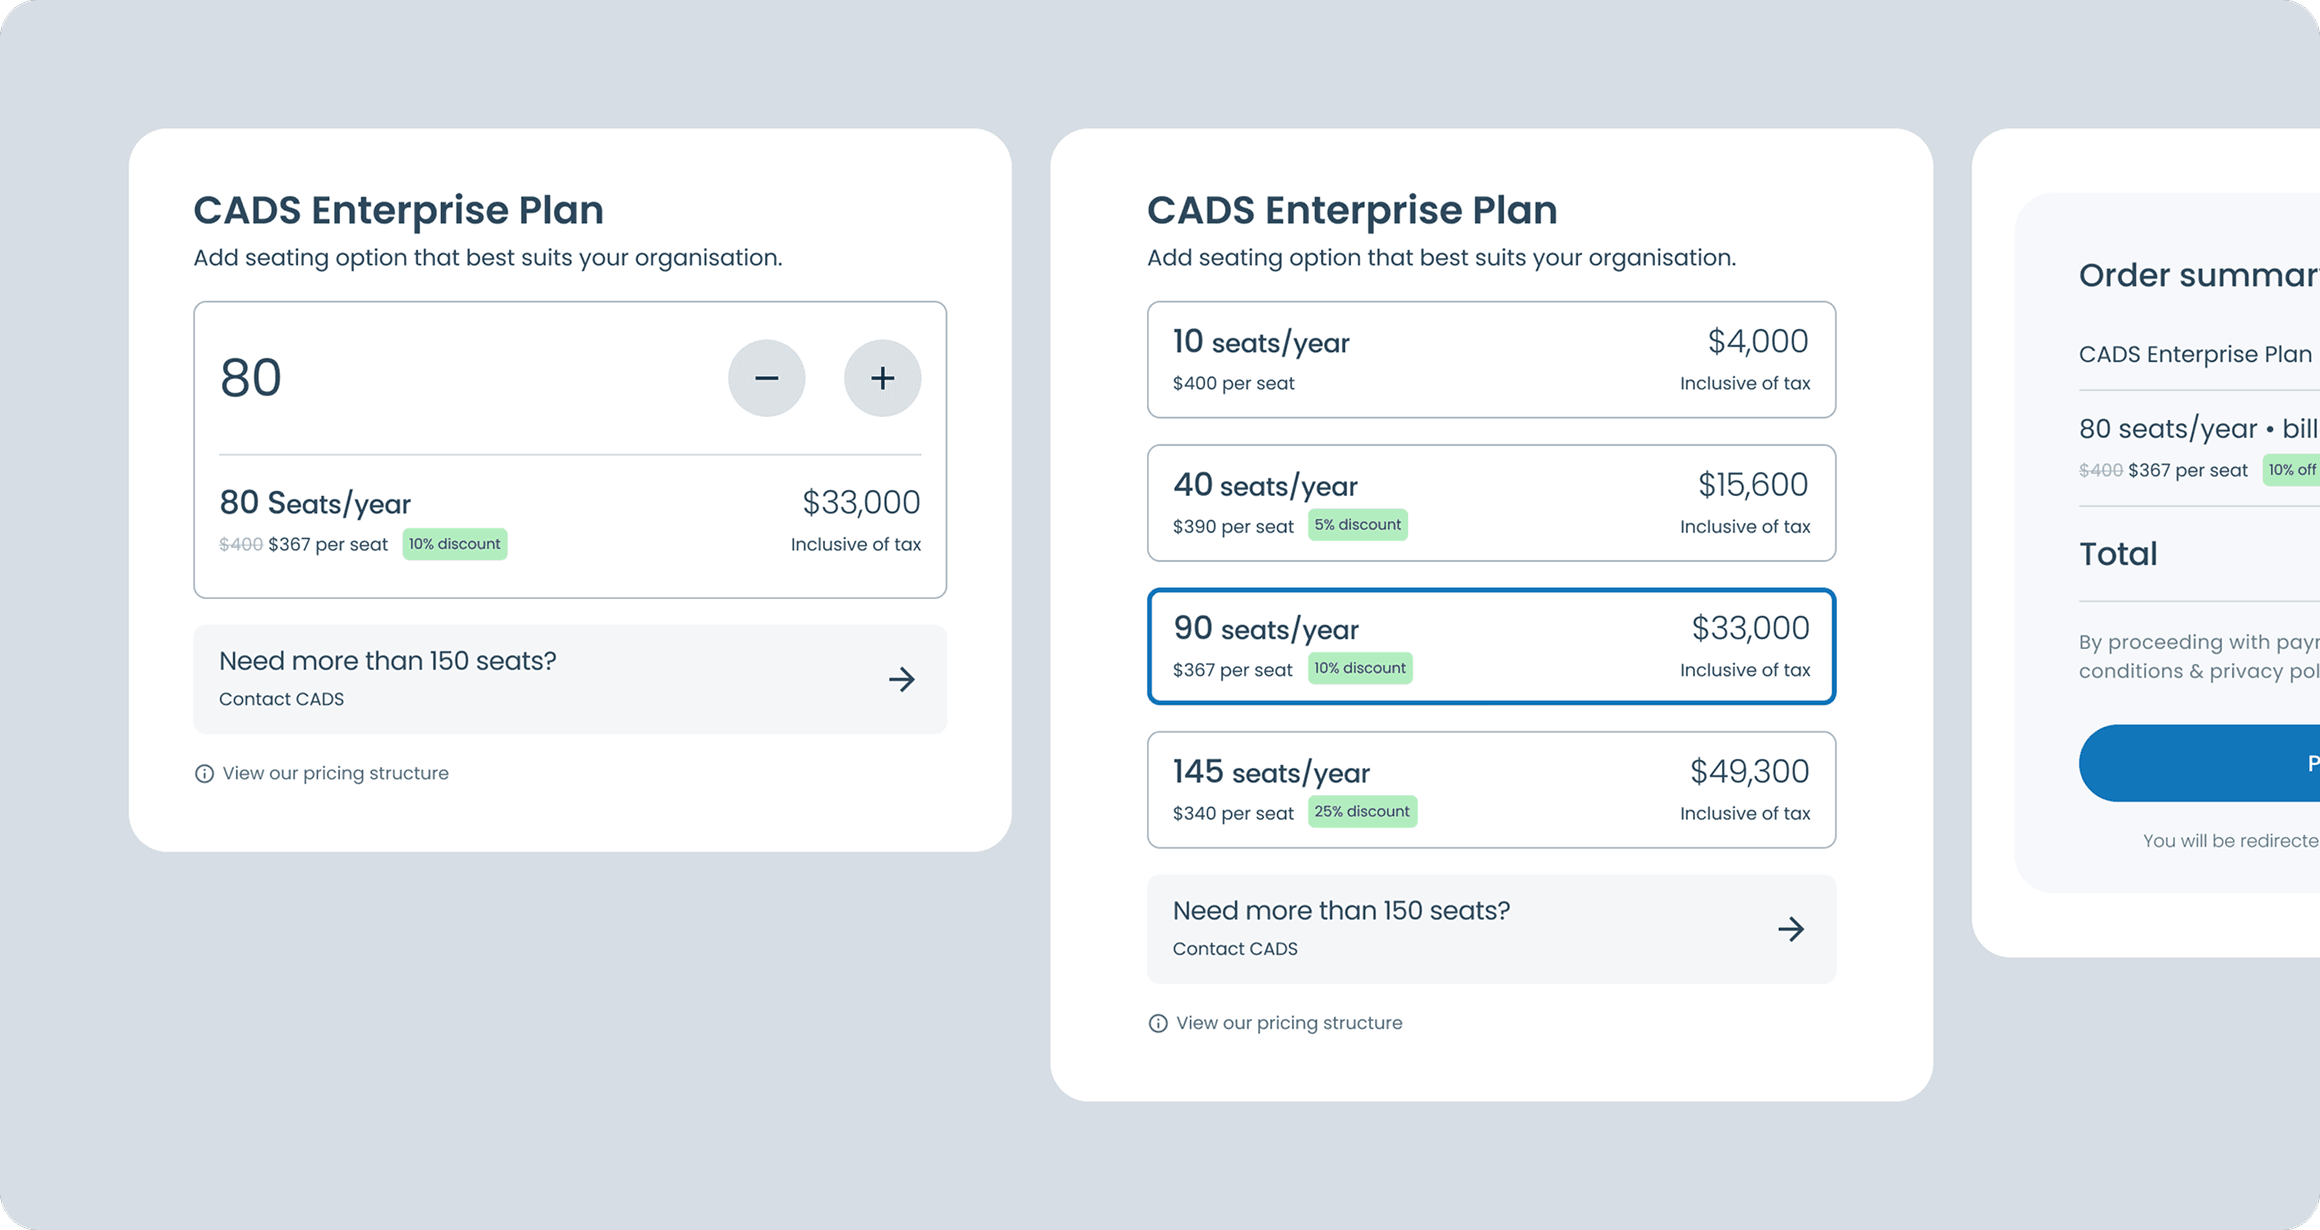Click the minus button to decrease seats
The image size is (2320, 1230).
tap(766, 378)
